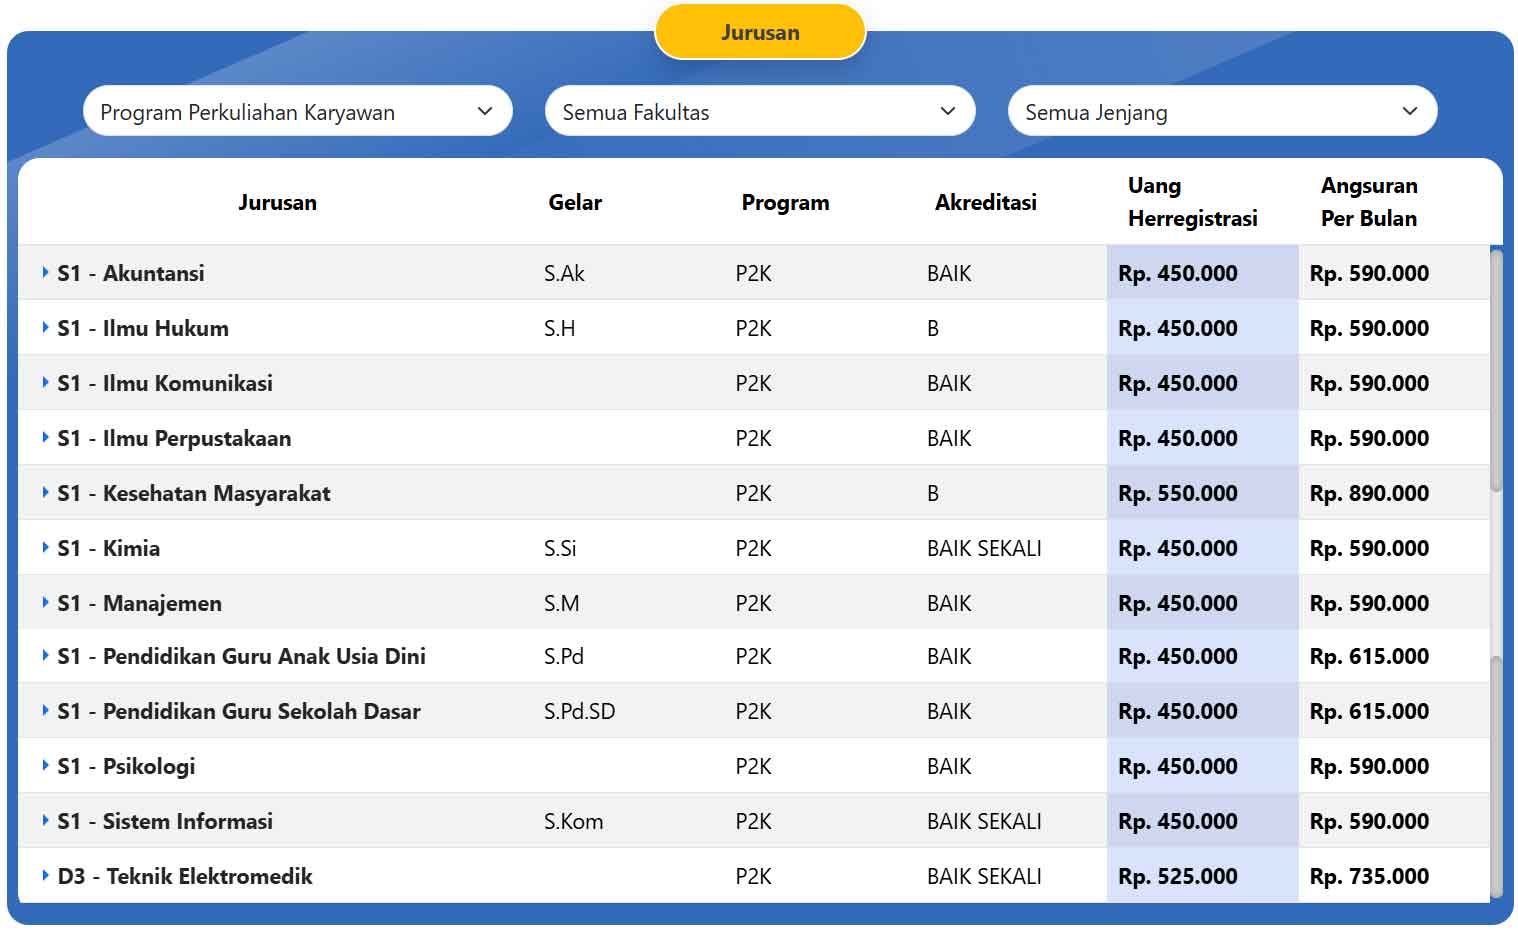Screen dimensions: 1518x934
Task: Expand the S1 - Manajemen row arrow
Action: point(45,602)
